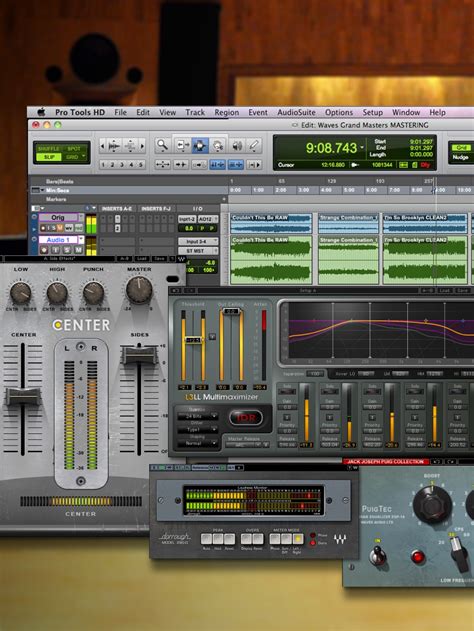Adjust the Center plugin MASTER knob
The image size is (474, 631).
click(139, 290)
